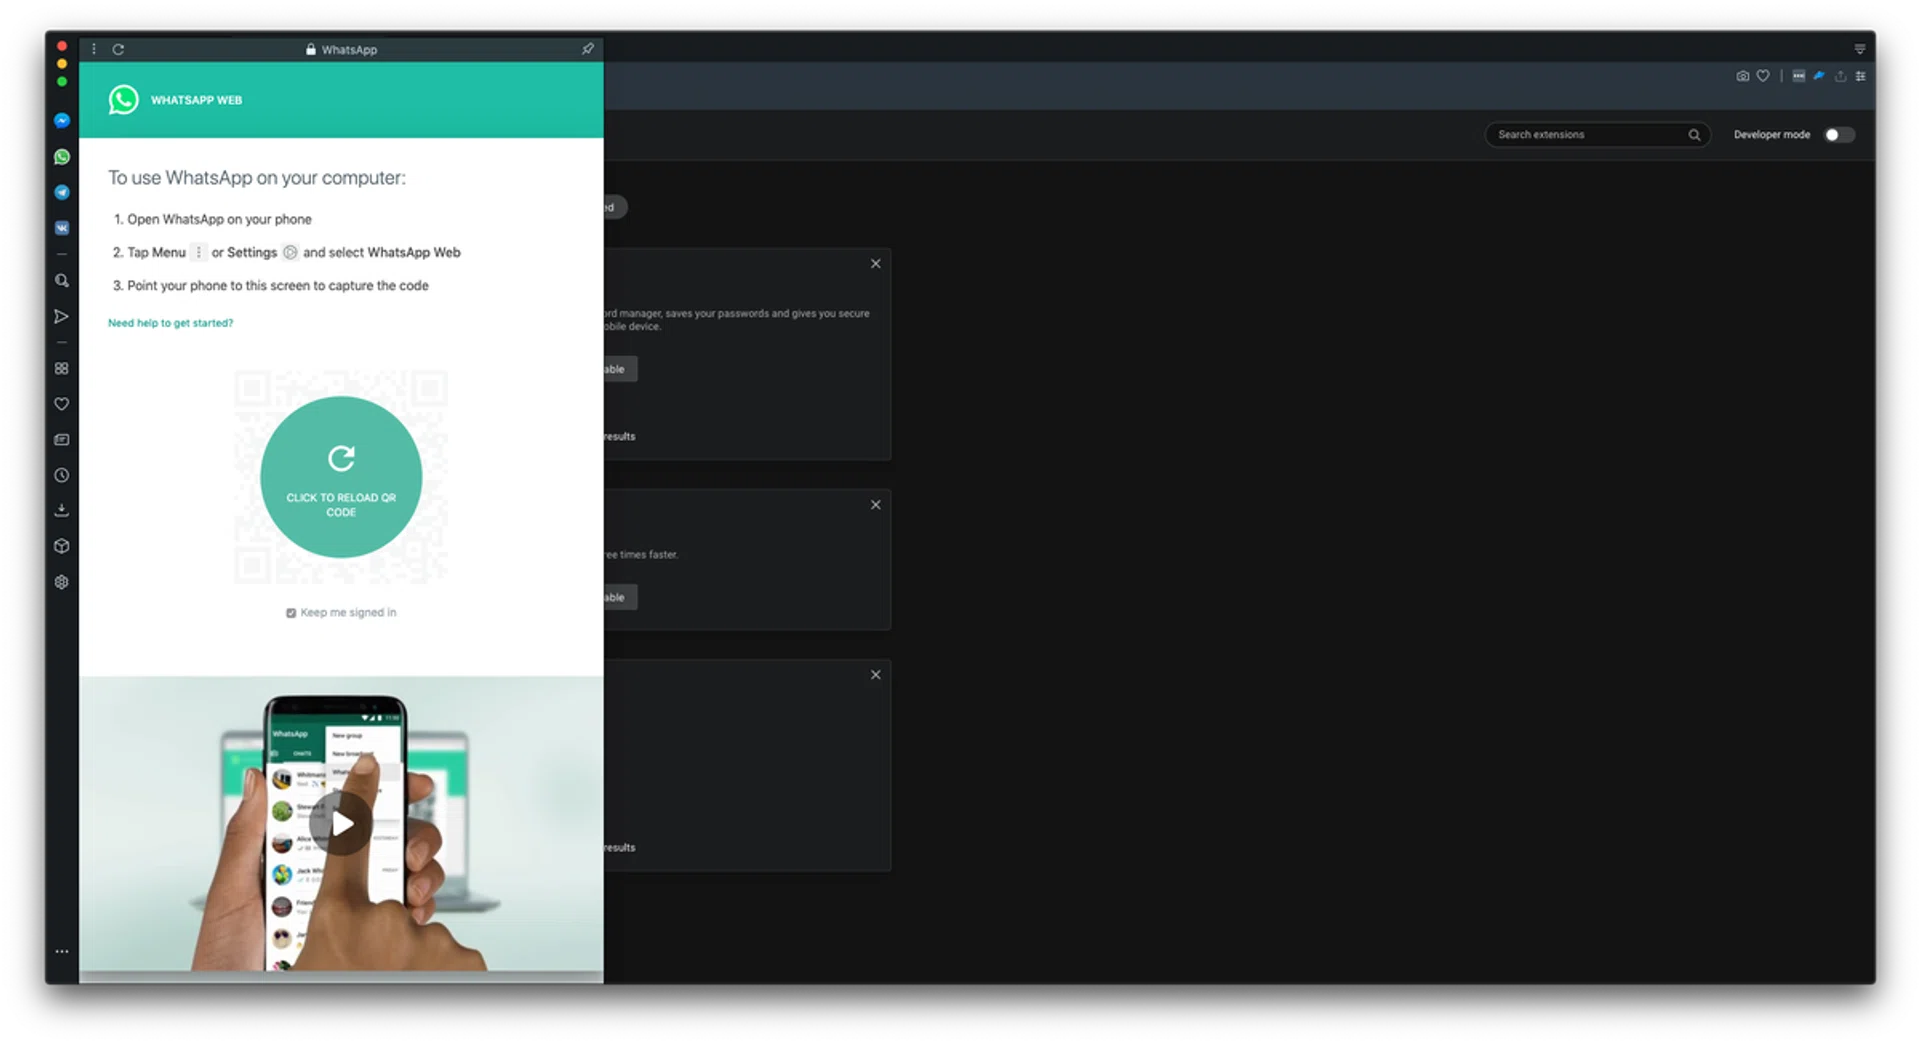The width and height of the screenshot is (1920, 1043).
Task: Open the sidebar three-dot setup menu
Action: (x=62, y=952)
